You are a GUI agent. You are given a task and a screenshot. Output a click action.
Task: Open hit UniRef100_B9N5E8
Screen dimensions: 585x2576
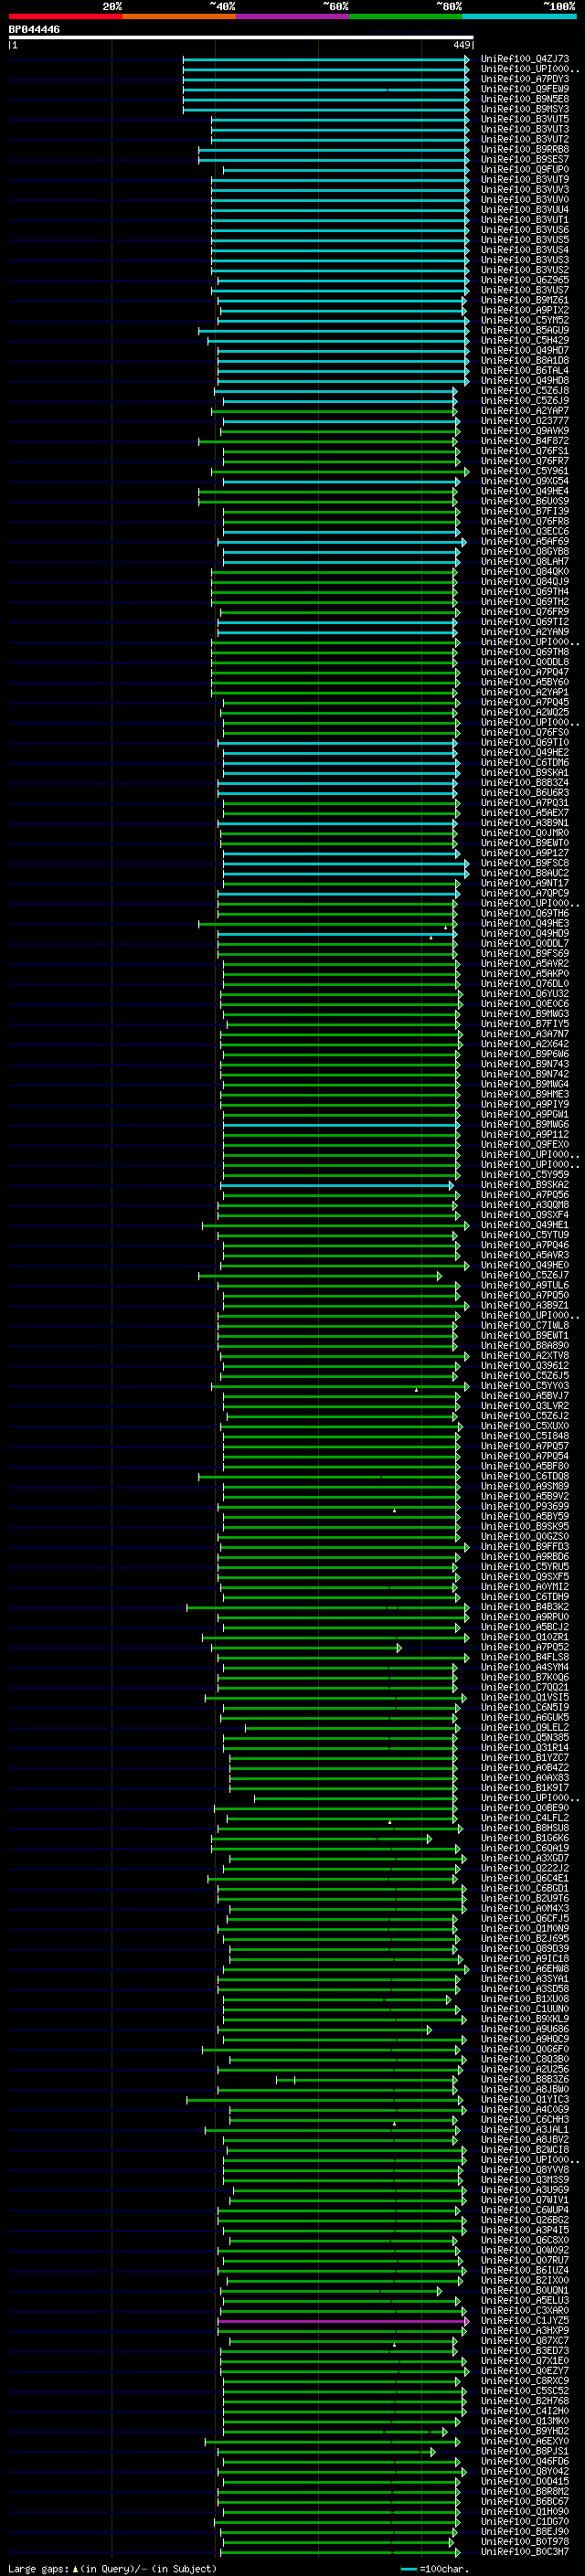(525, 99)
